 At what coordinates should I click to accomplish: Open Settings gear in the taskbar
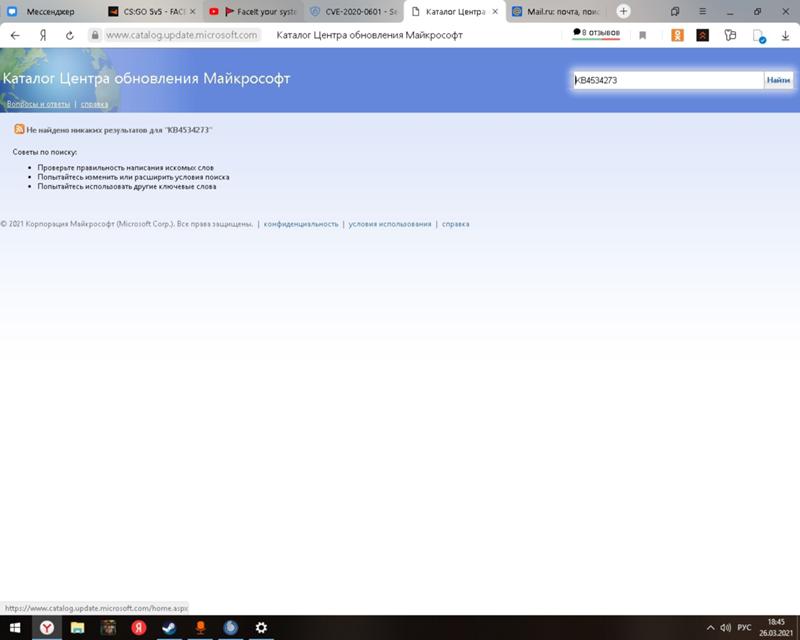point(261,628)
